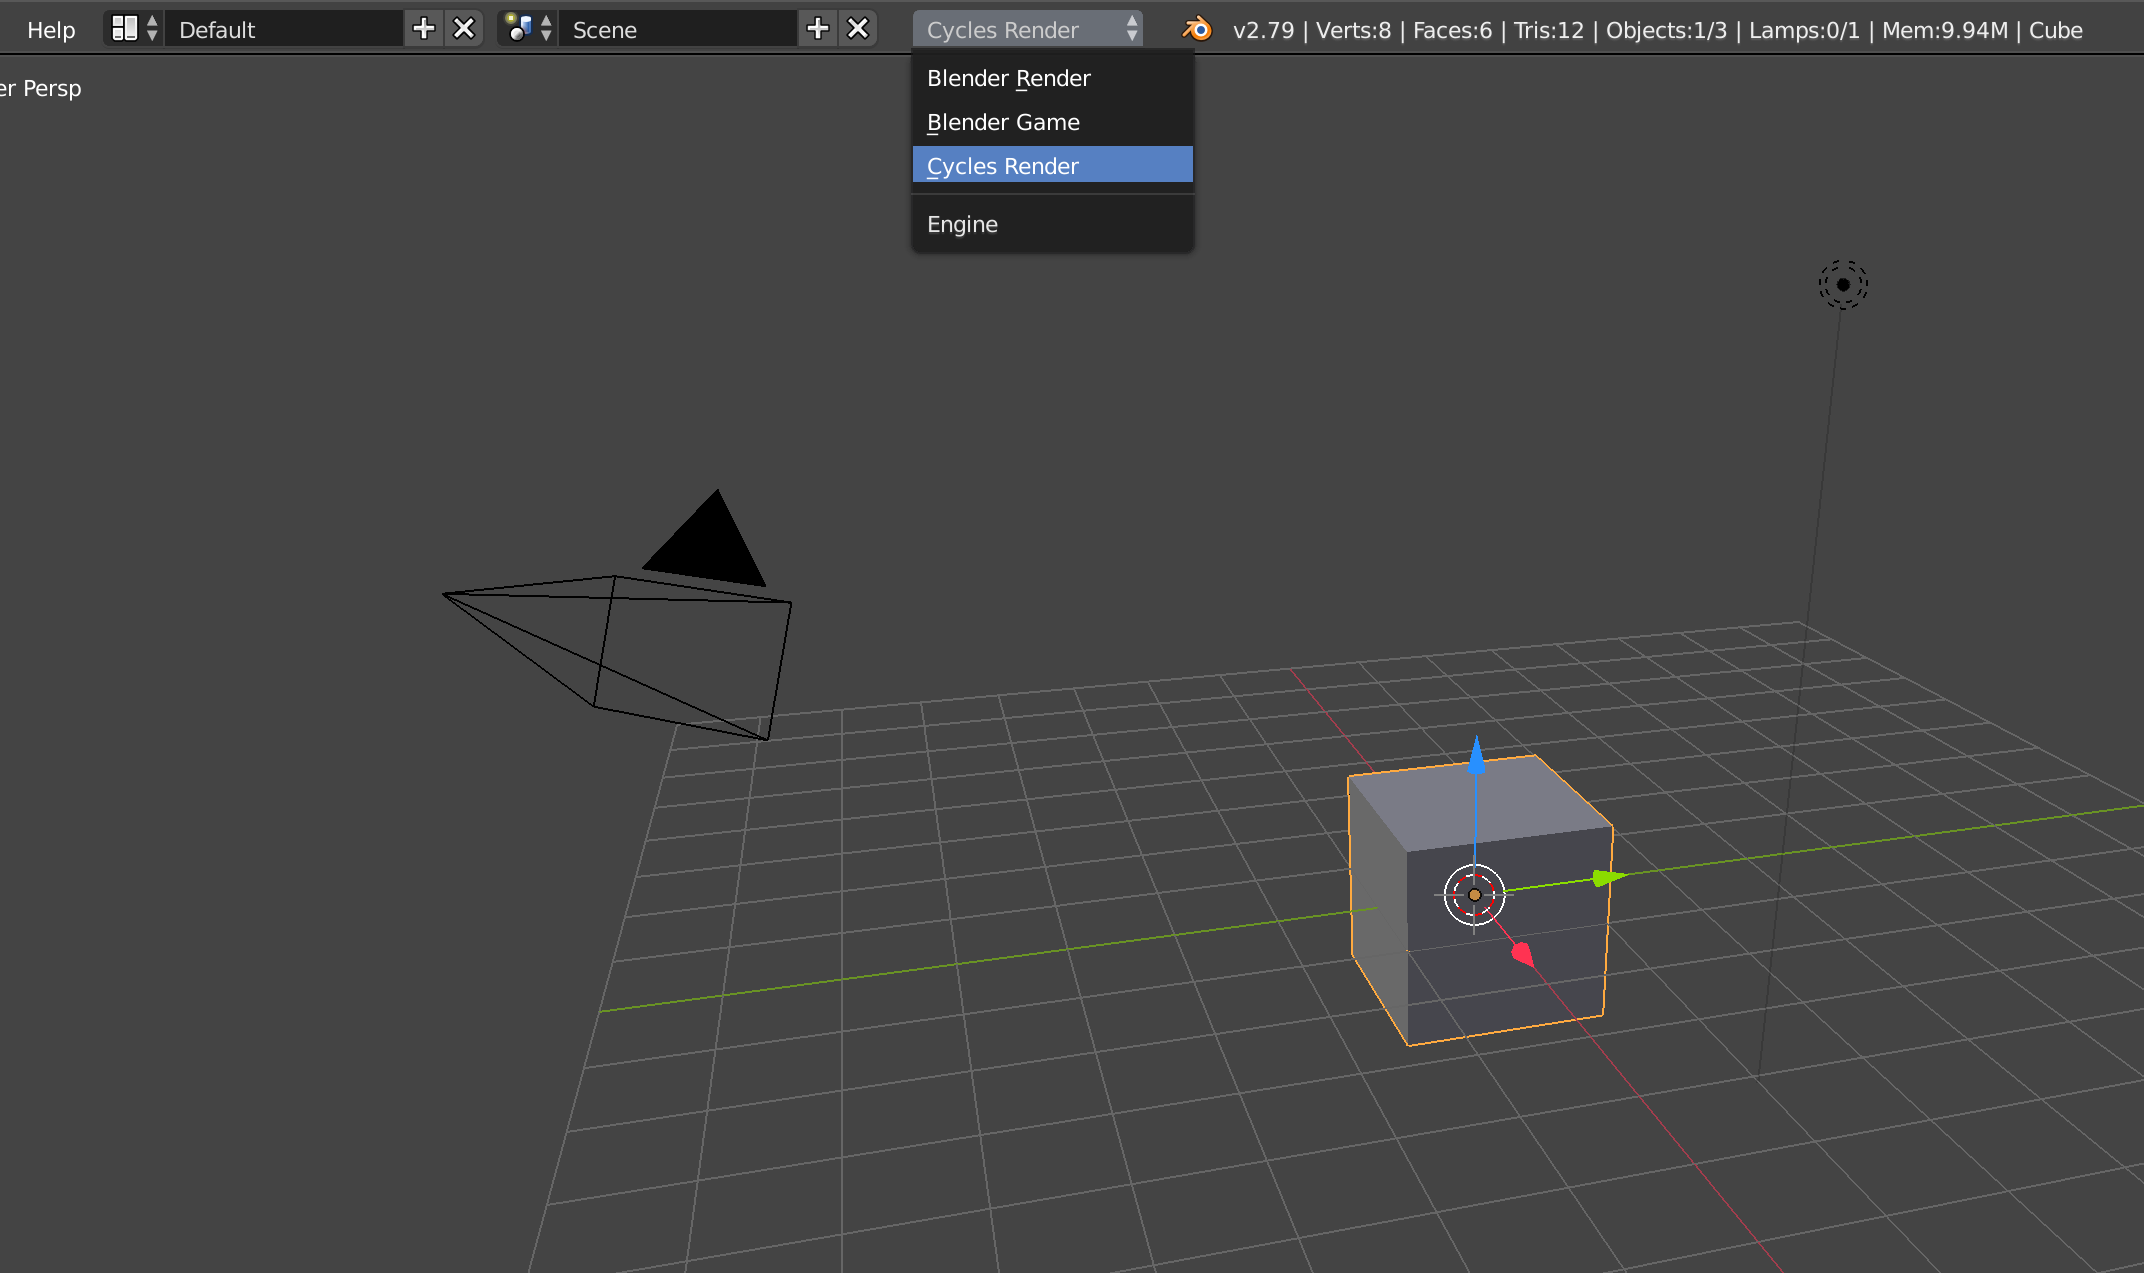Choose Blender Game from engine list
This screenshot has height=1273, width=2144.
pos(1003,122)
